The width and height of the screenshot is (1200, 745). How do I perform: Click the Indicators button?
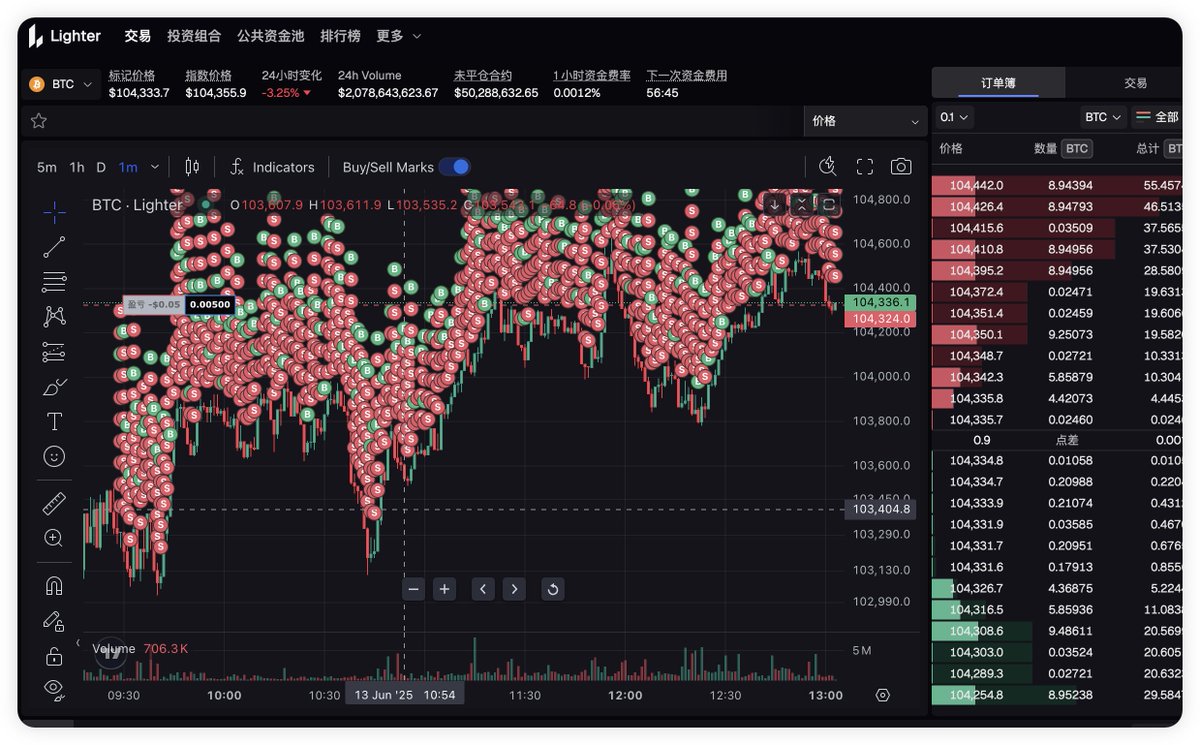pos(272,167)
